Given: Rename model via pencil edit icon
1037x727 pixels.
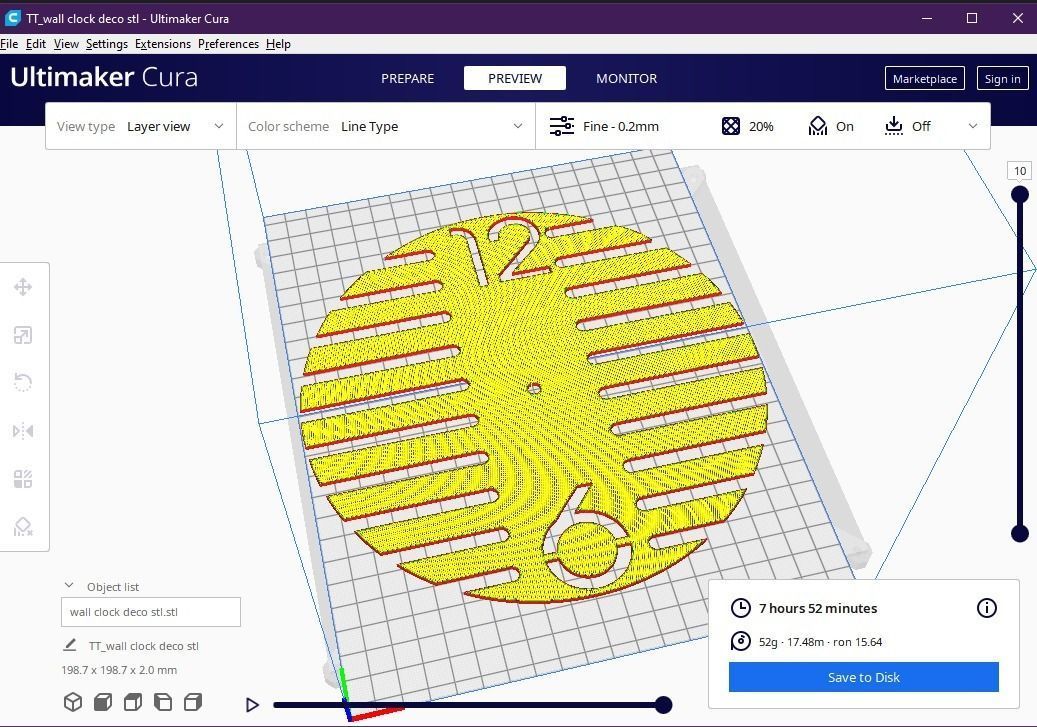Looking at the screenshot, I should (69, 646).
